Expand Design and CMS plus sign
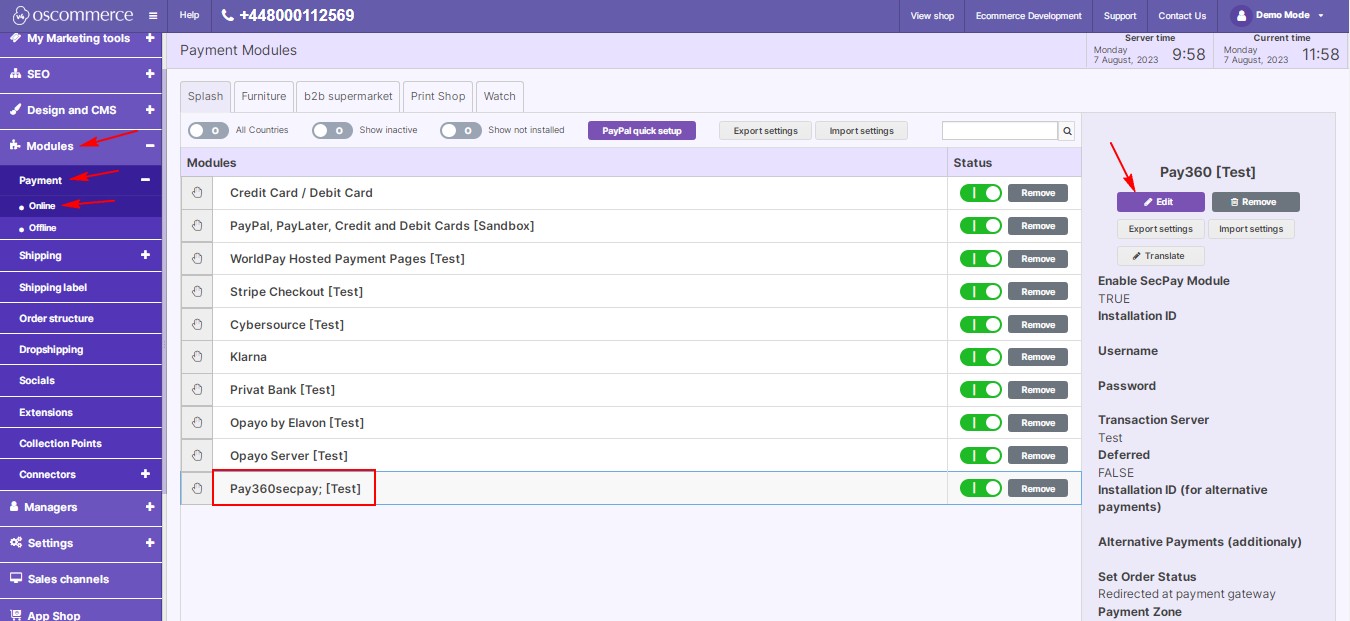The image size is (1350, 621). pos(149,110)
